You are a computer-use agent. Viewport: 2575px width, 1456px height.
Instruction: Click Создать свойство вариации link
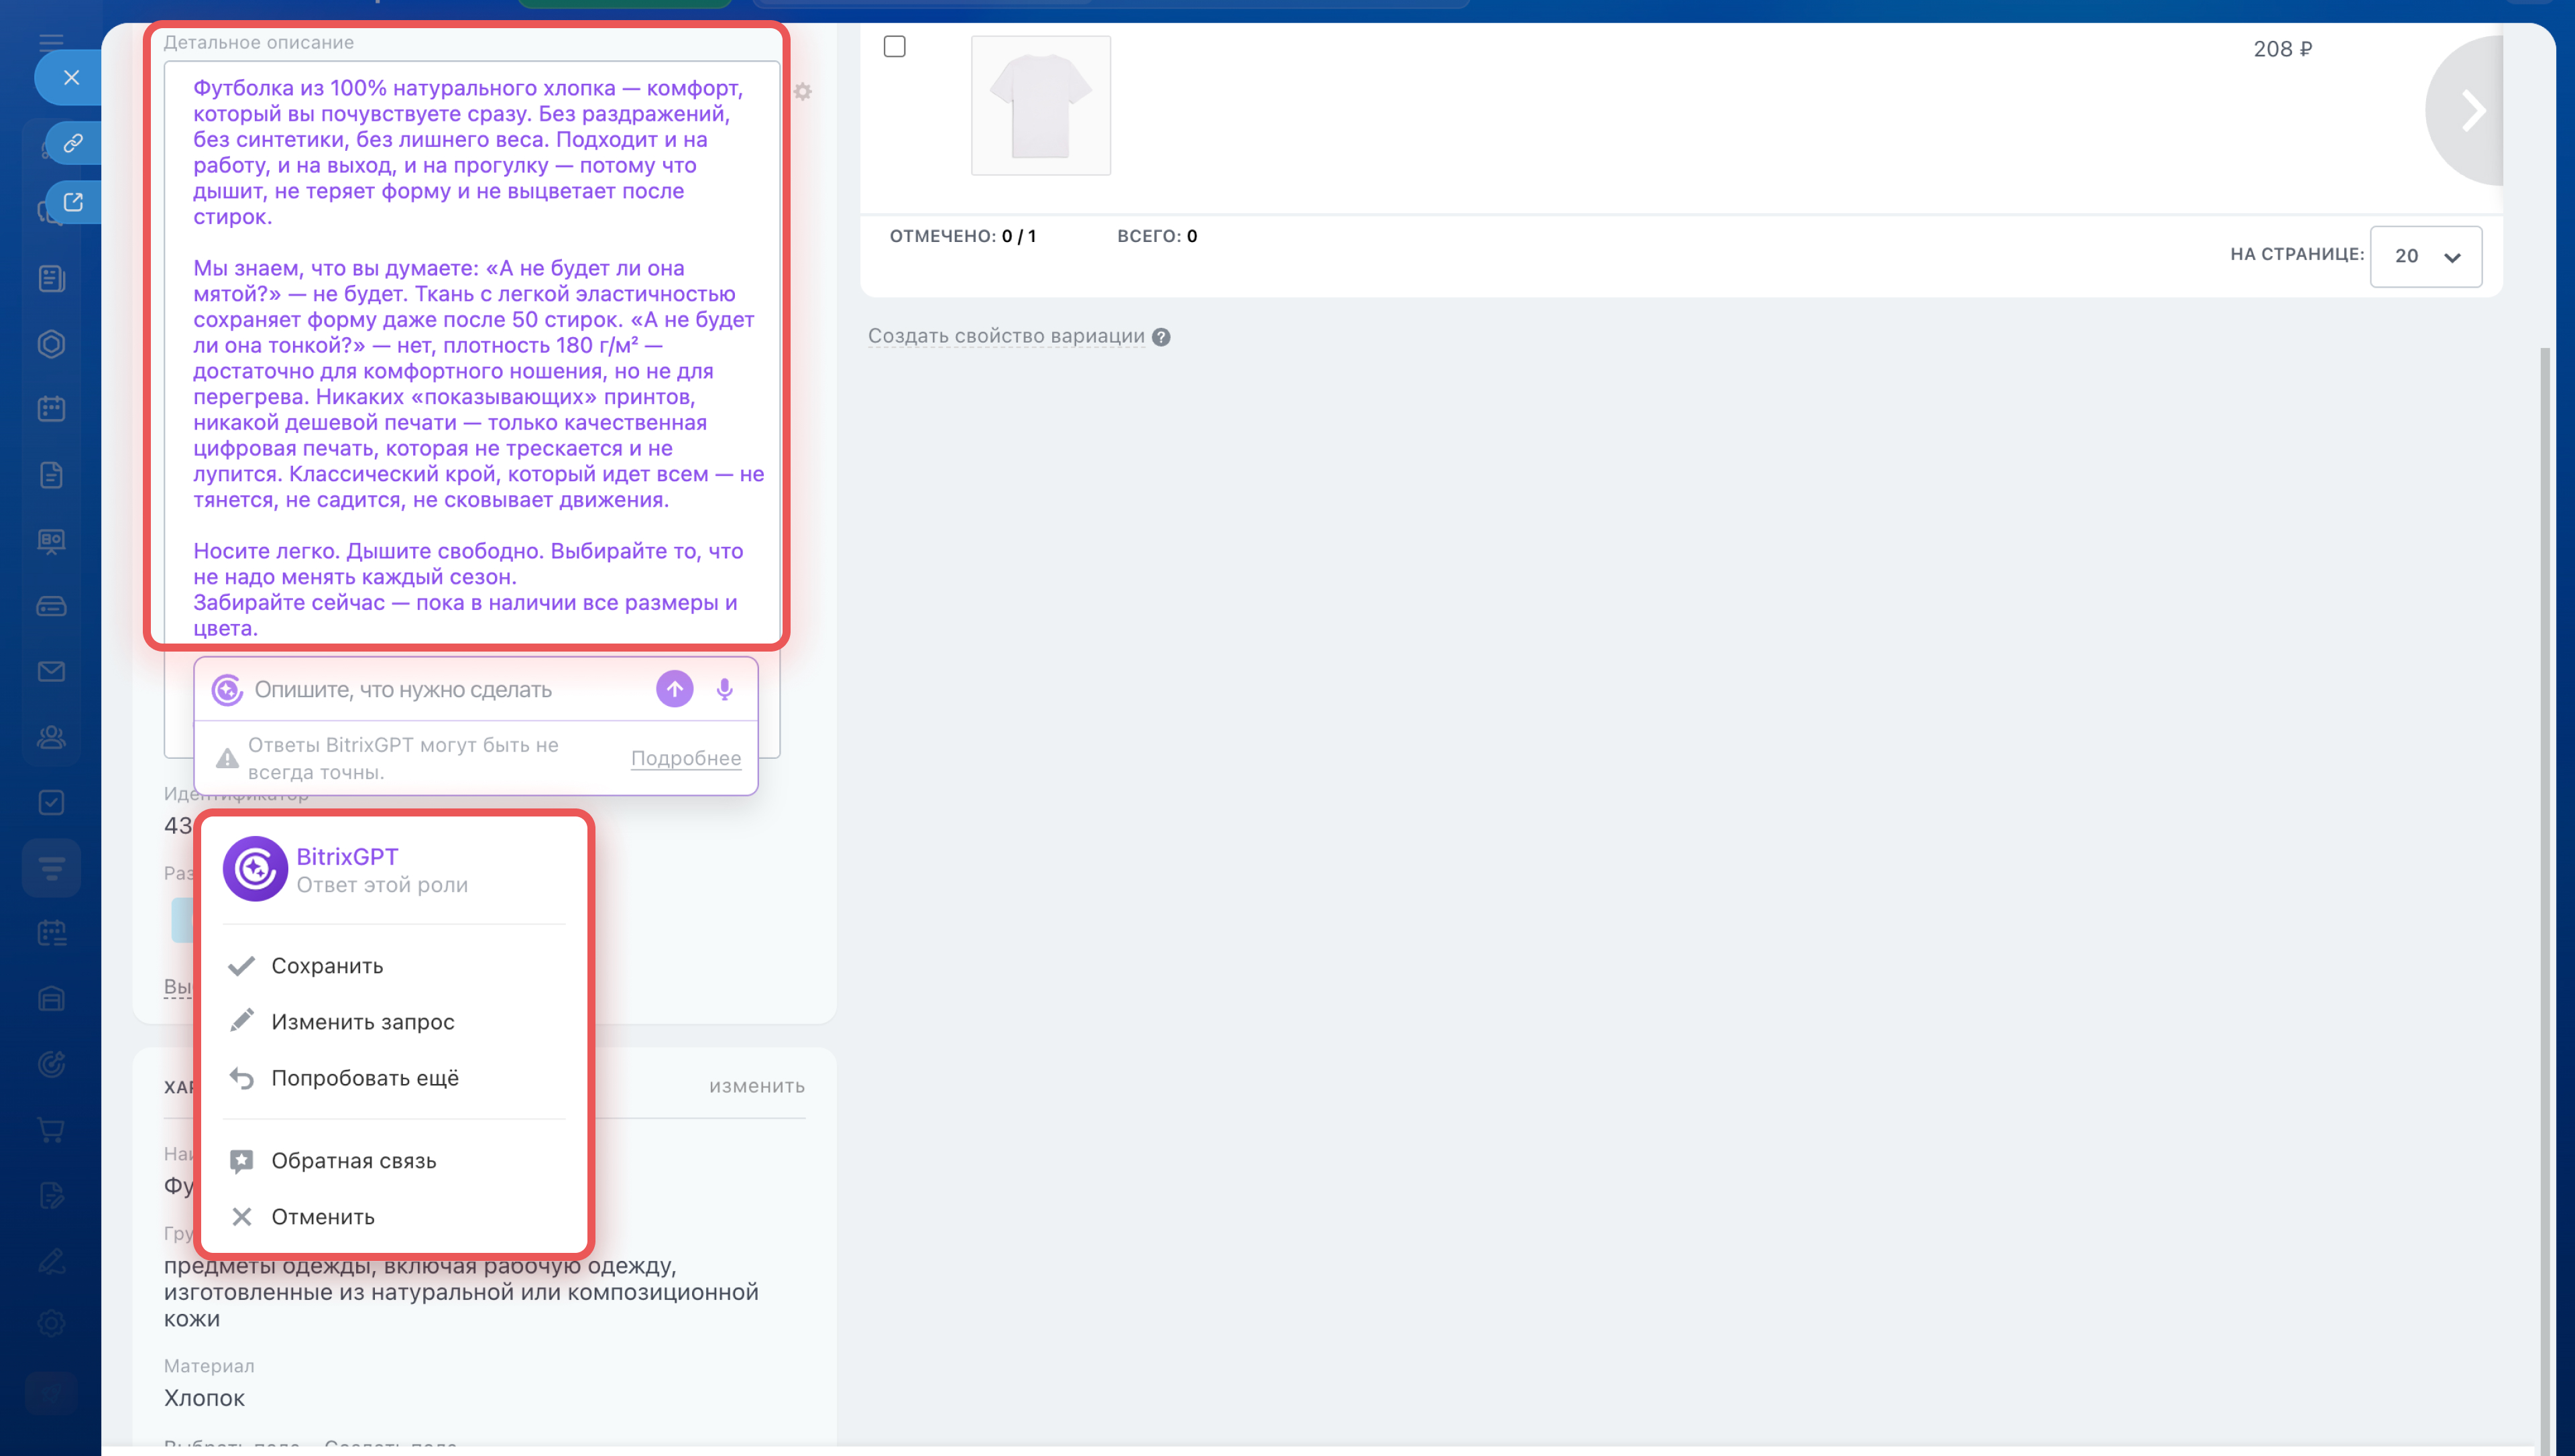1005,336
